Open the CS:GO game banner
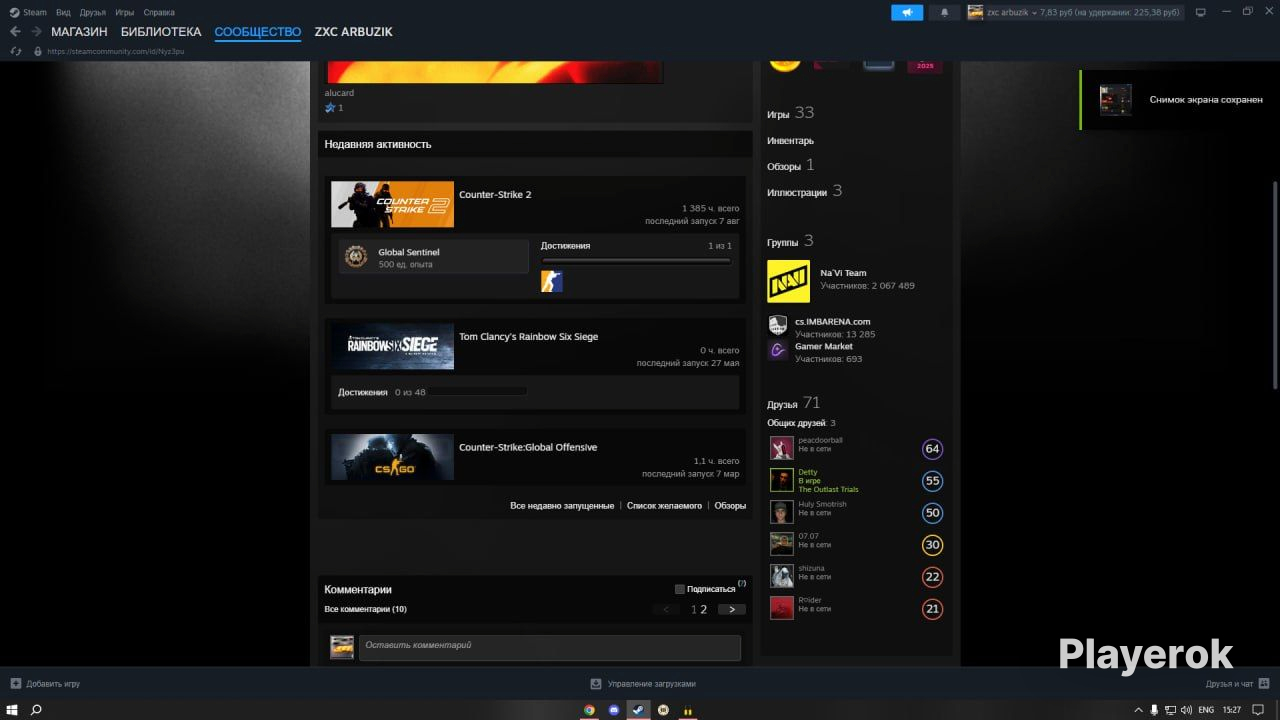The width and height of the screenshot is (1280, 720). (x=392, y=457)
